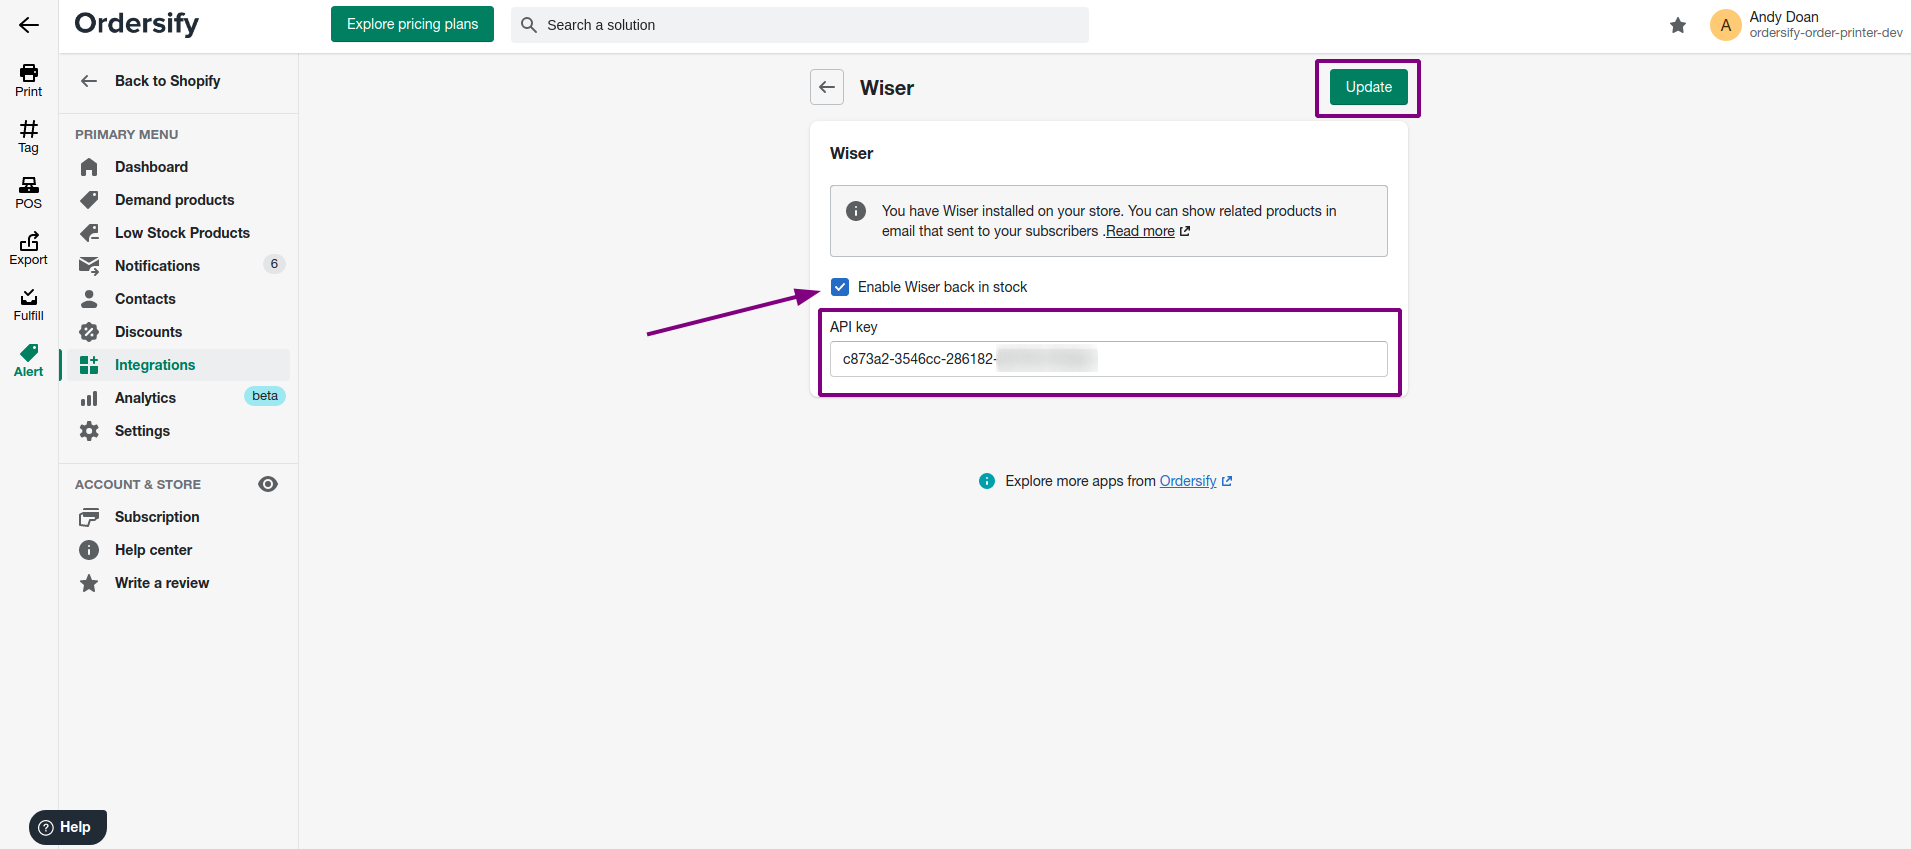Open the Andy Doan account avatar

(1726, 25)
